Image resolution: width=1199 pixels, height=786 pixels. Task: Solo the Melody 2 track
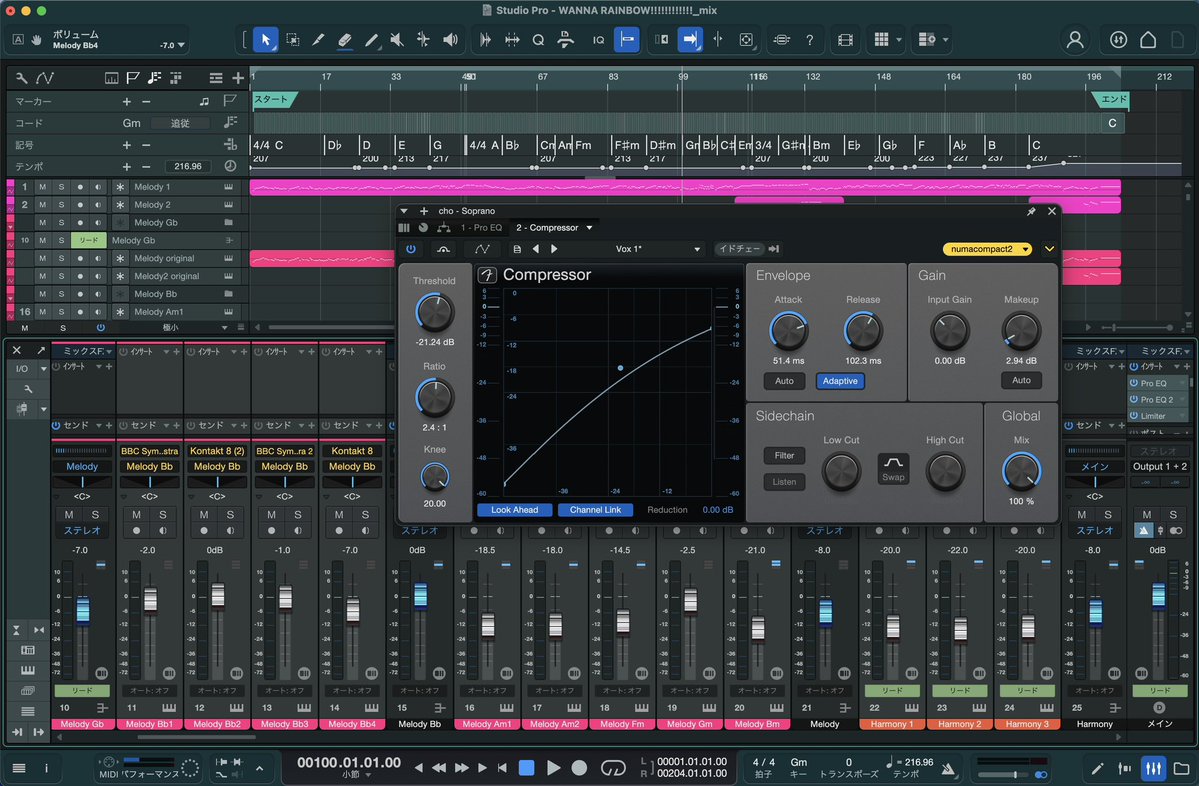pos(61,205)
